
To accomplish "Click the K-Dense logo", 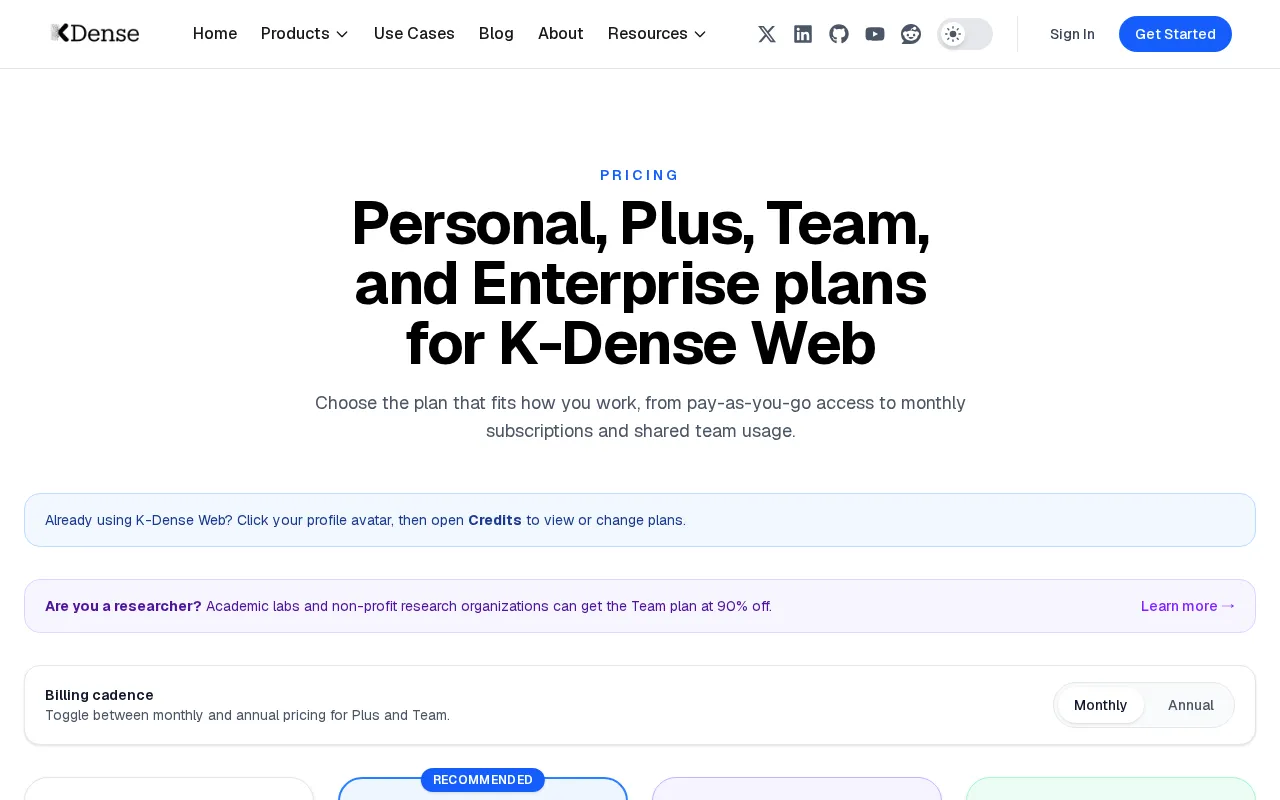I will pyautogui.click(x=95, y=33).
